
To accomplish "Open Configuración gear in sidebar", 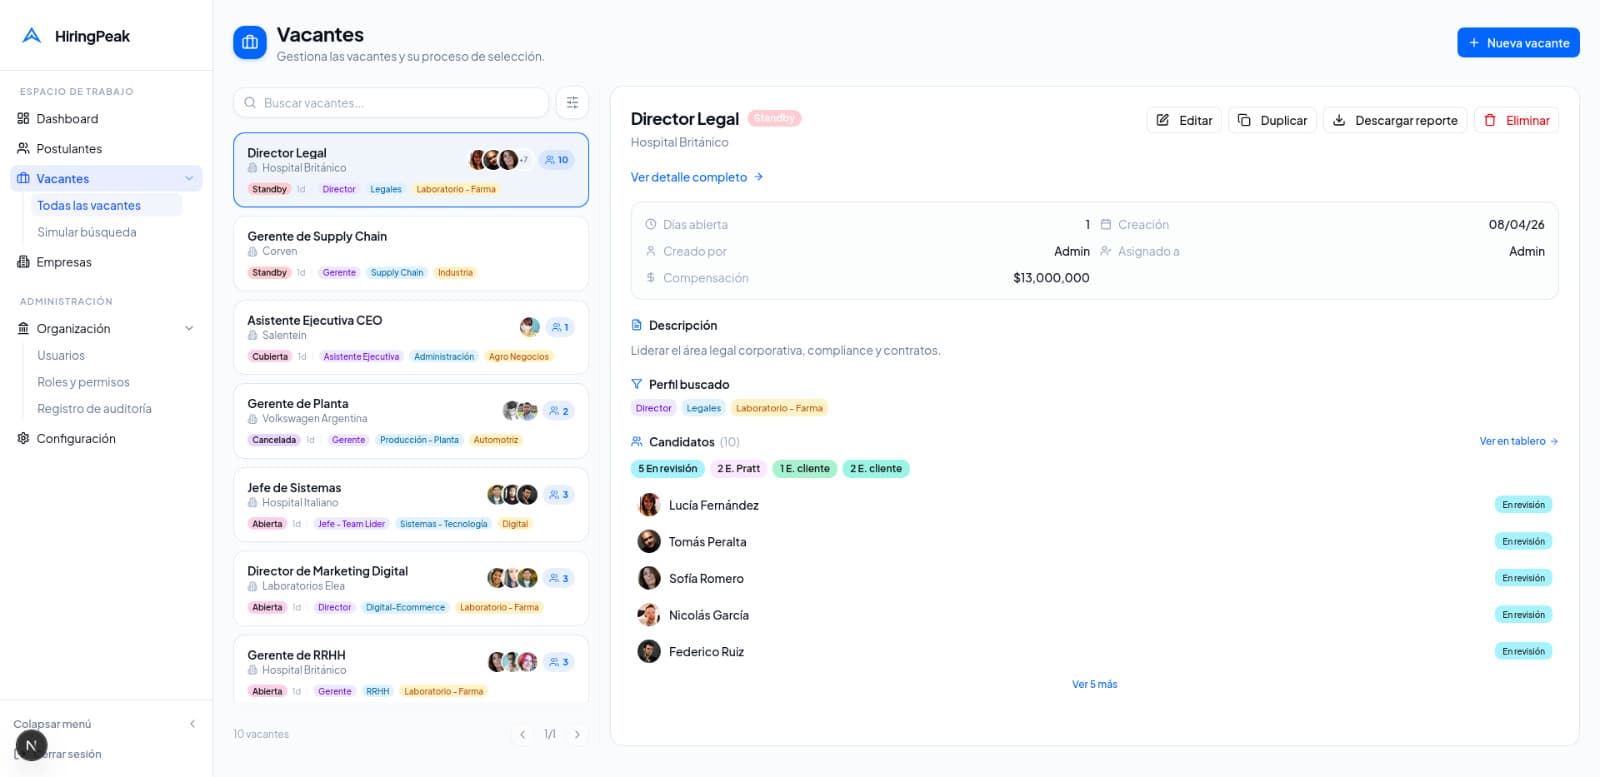I will (x=24, y=438).
